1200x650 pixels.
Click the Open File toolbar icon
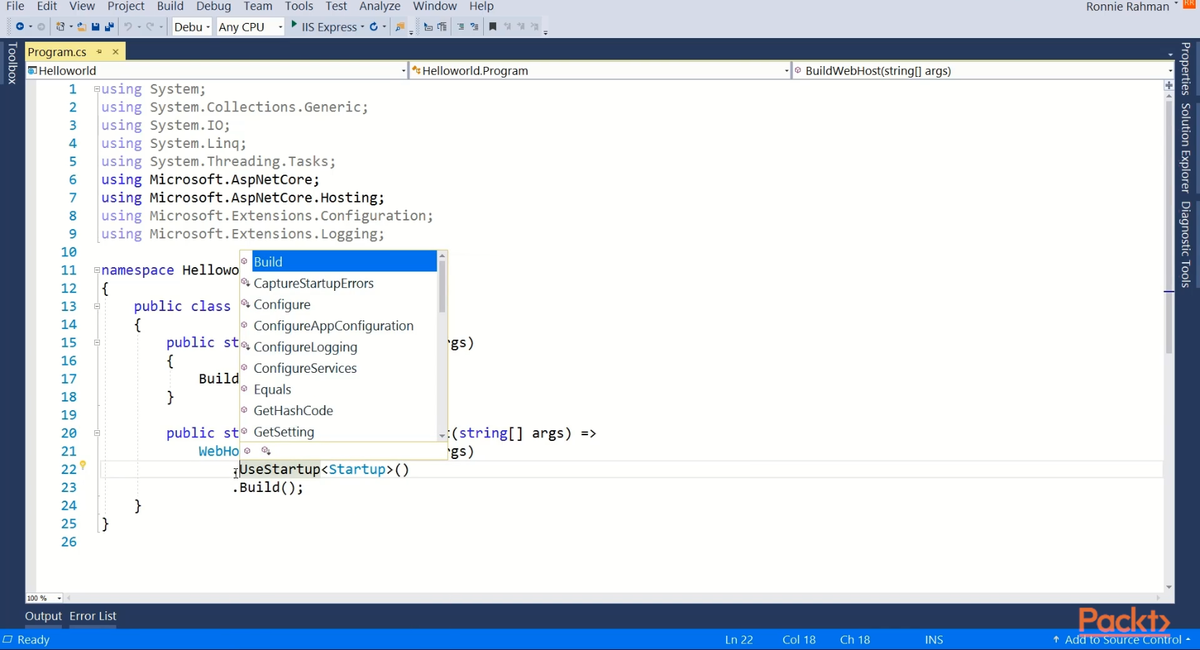point(82,27)
